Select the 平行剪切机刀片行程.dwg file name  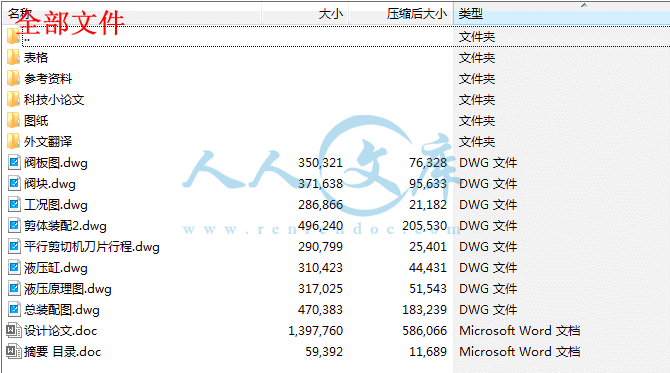(x=91, y=247)
